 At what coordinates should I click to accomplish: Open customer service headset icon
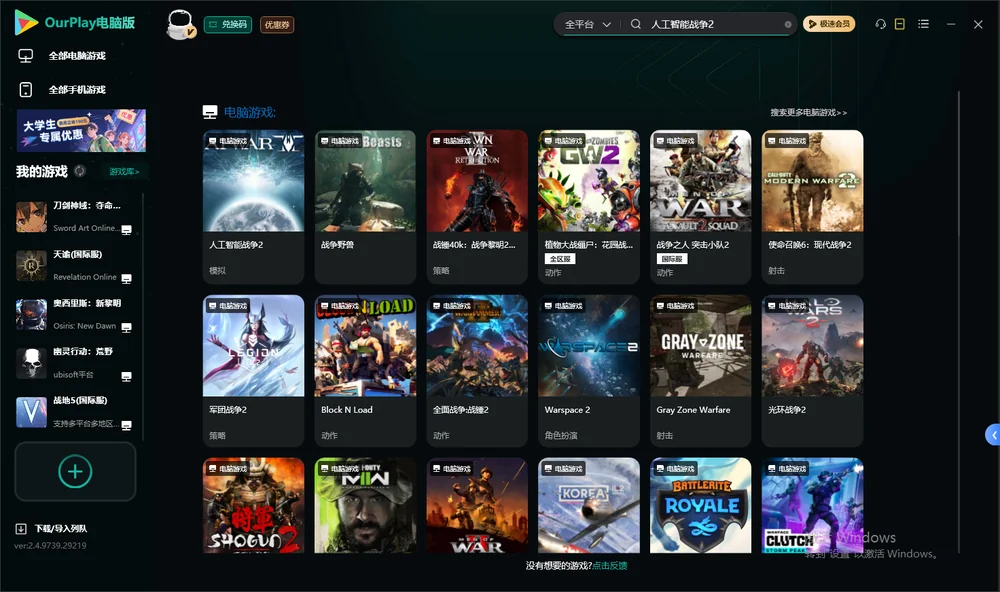[880, 24]
